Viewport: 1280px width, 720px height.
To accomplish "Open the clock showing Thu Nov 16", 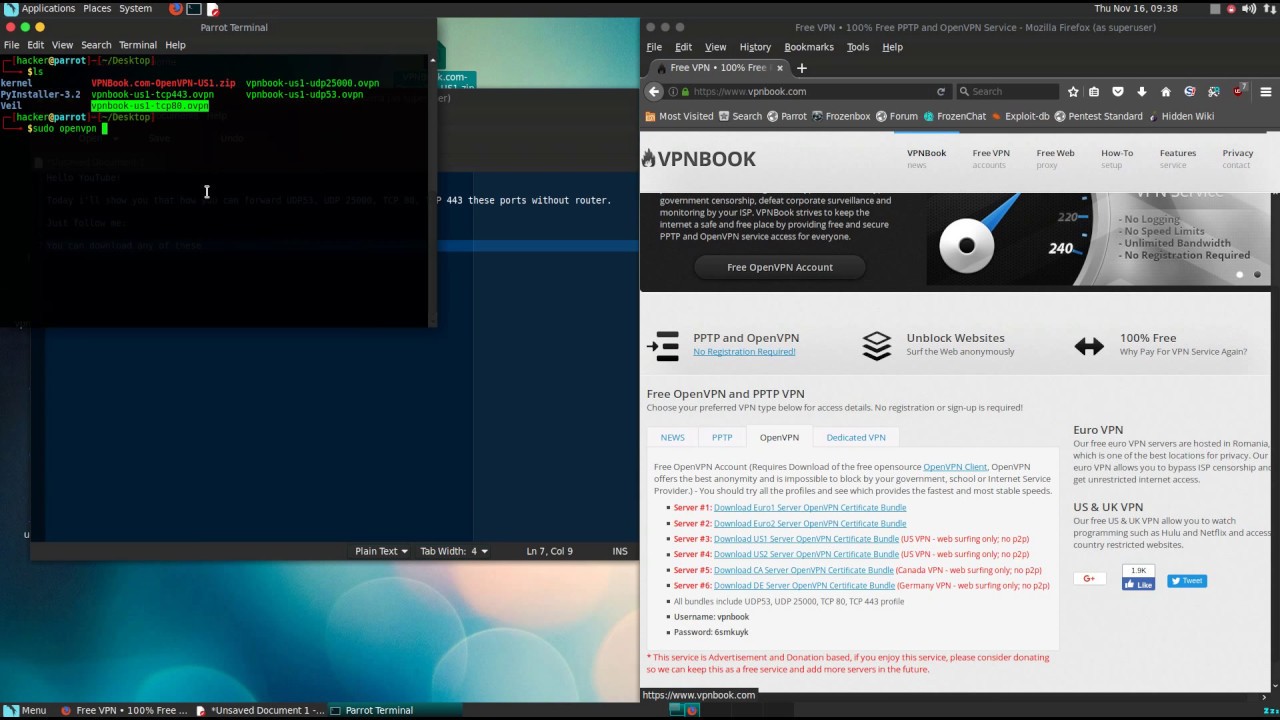I will (x=1136, y=8).
